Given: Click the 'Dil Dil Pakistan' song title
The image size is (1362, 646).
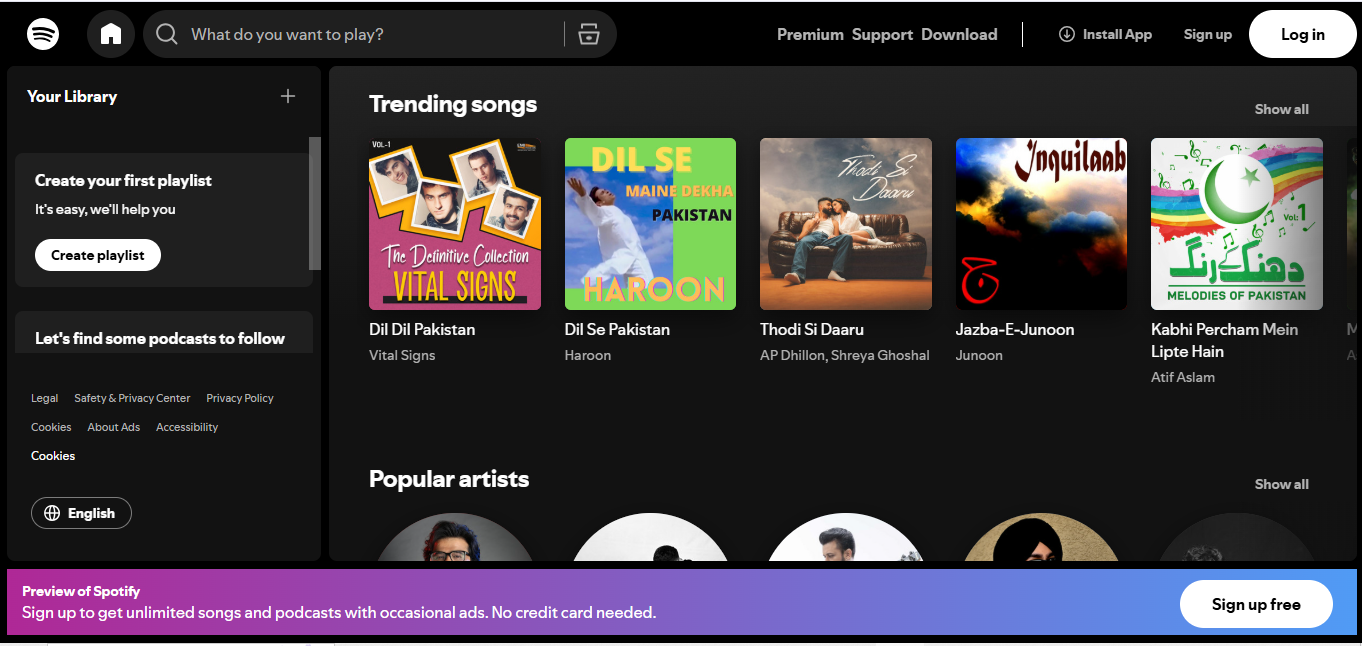Looking at the screenshot, I should point(422,329).
